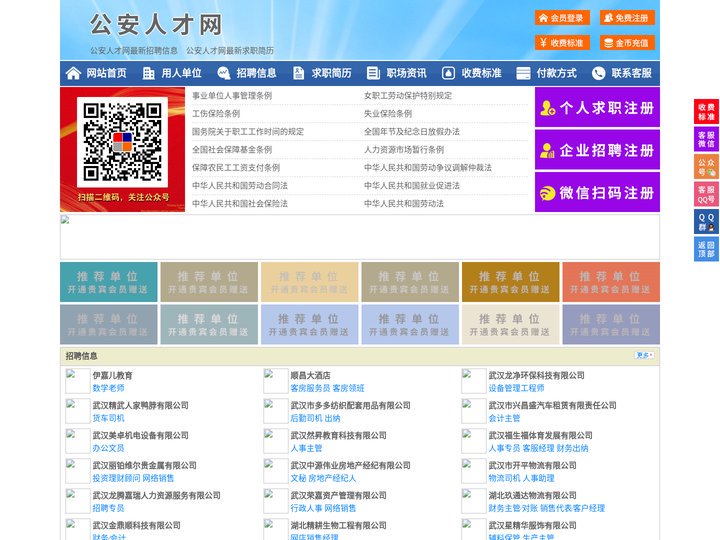
Task: Click the building icon beside 用人单位
Action: (x=148, y=73)
